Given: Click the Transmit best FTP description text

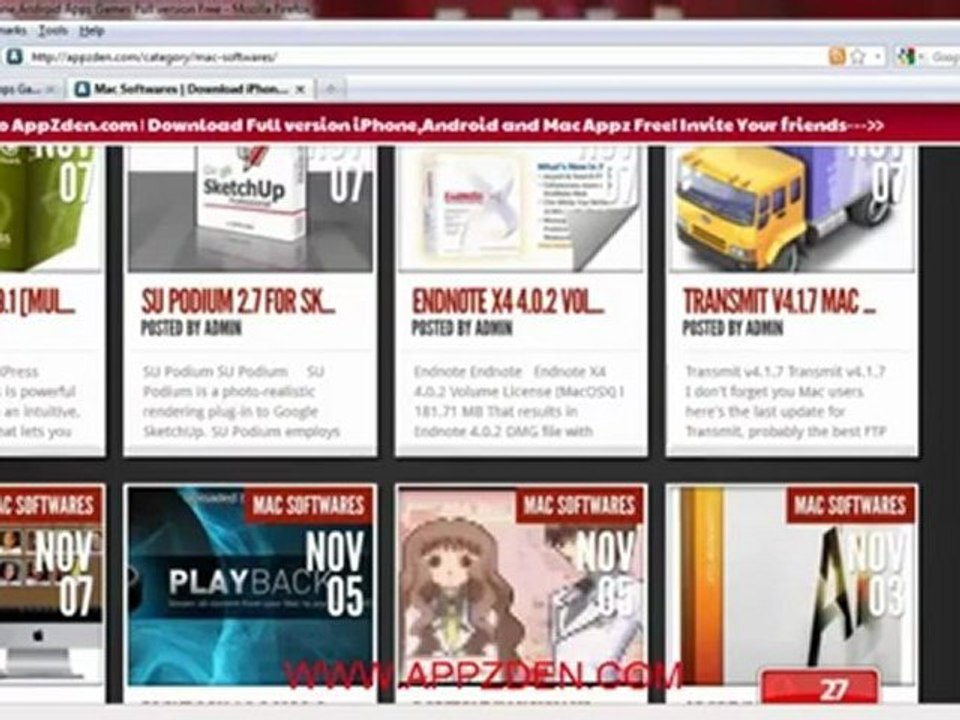Looking at the screenshot, I should pyautogui.click(x=786, y=401).
